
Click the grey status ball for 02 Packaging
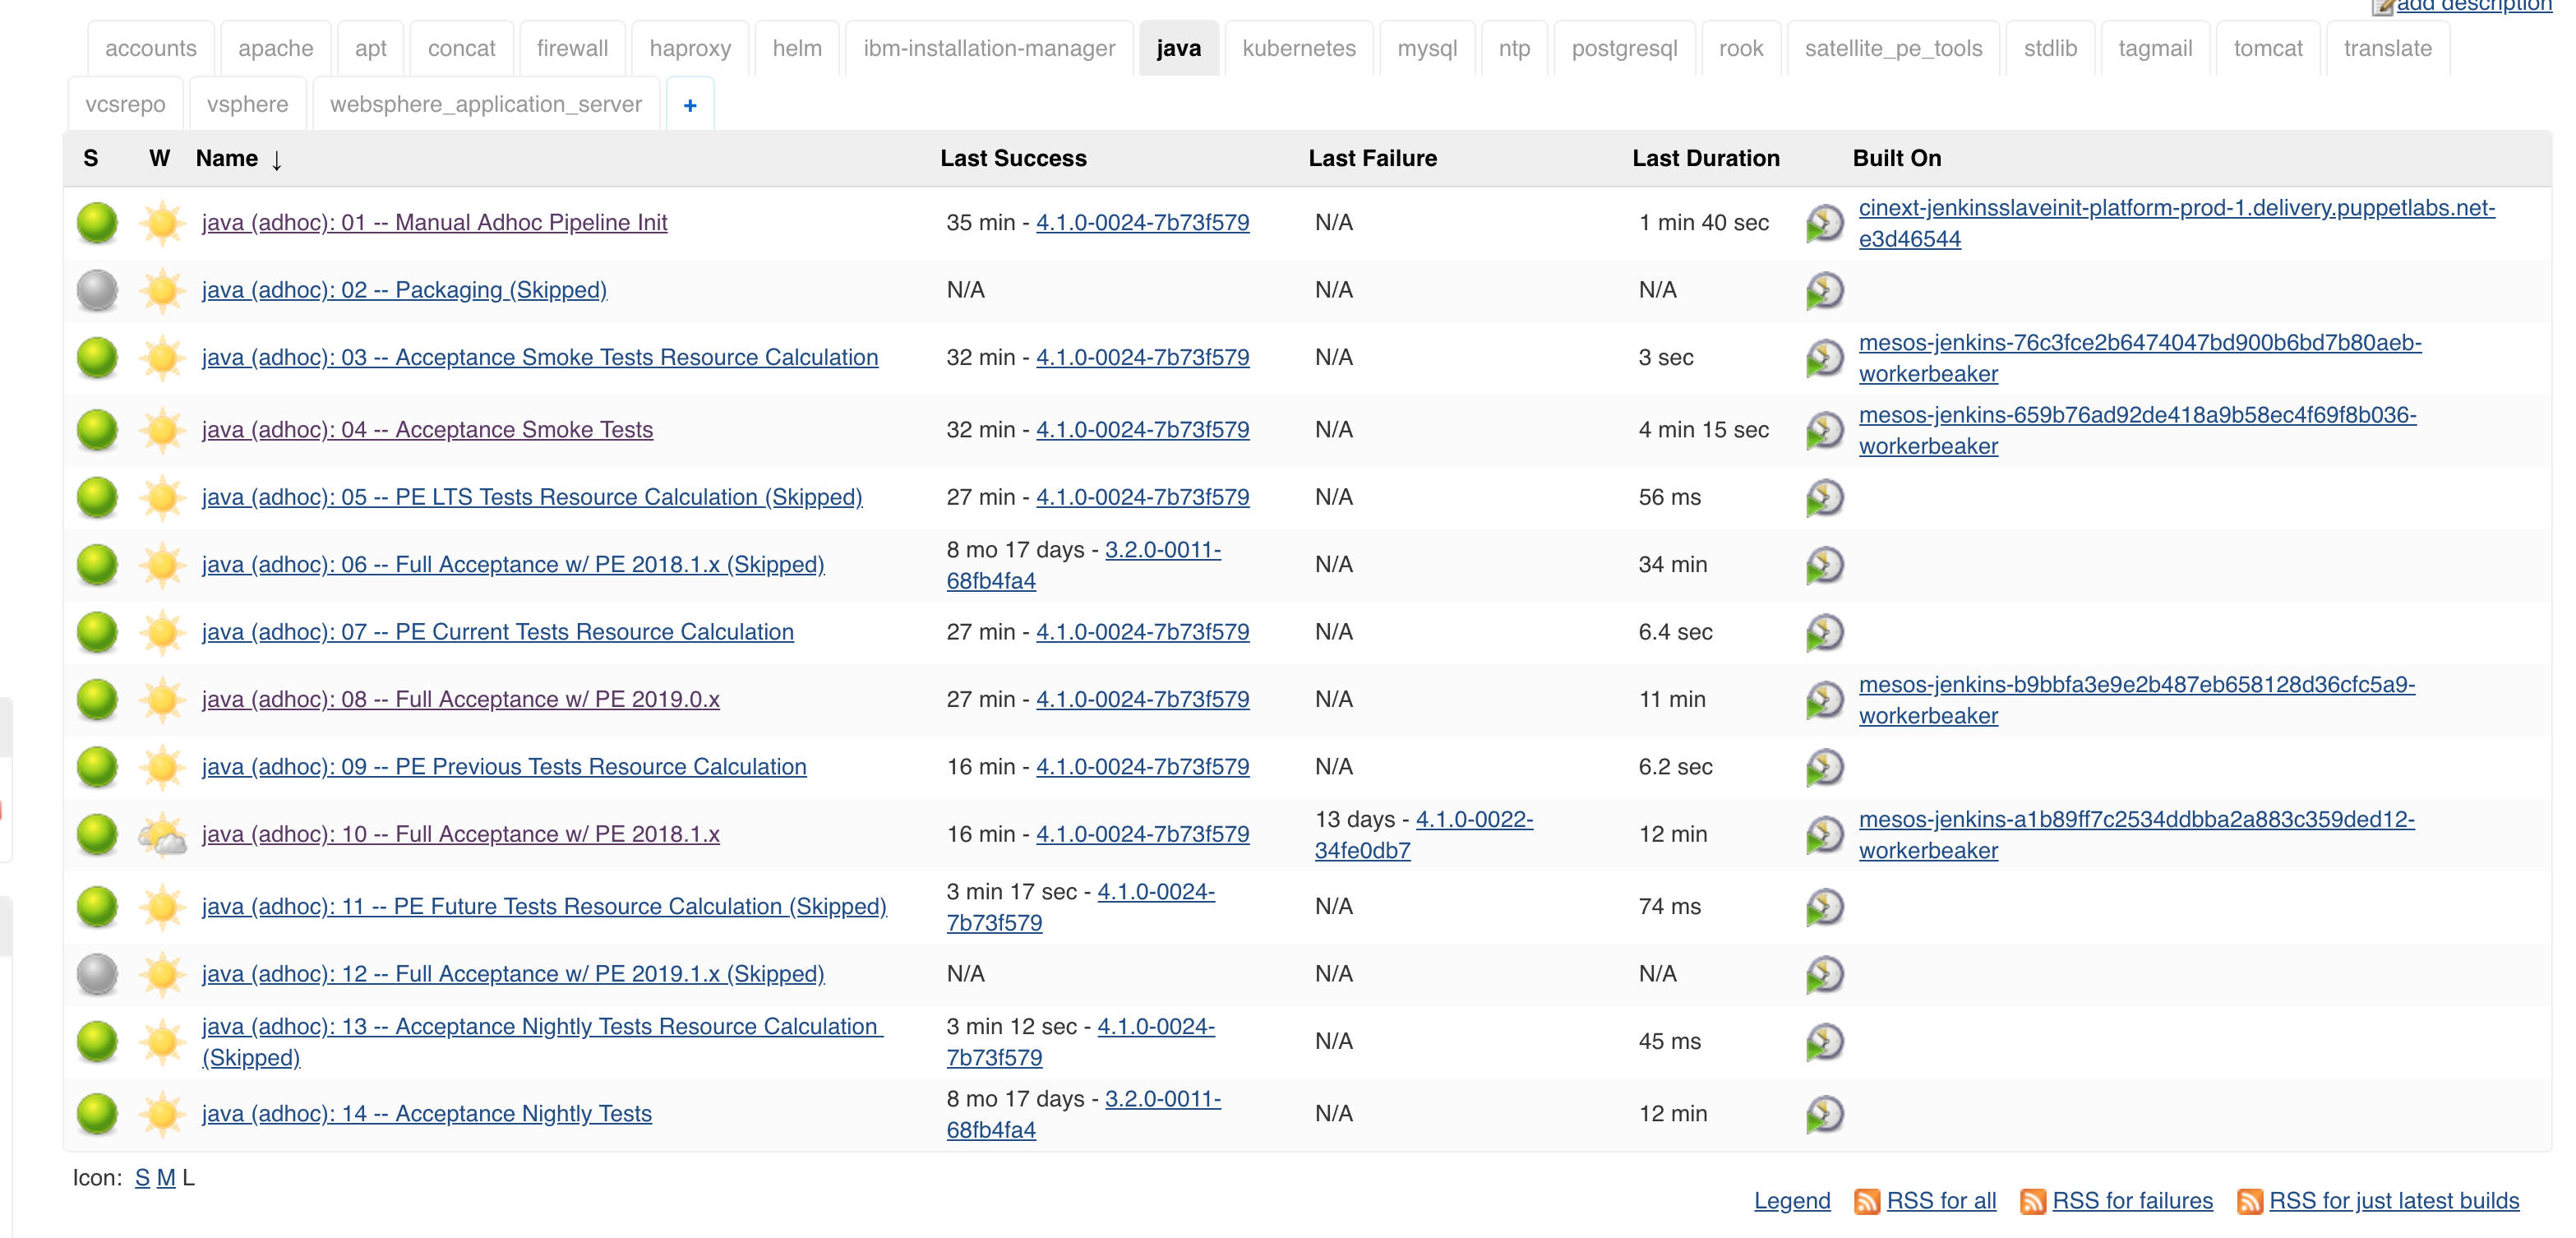point(97,290)
